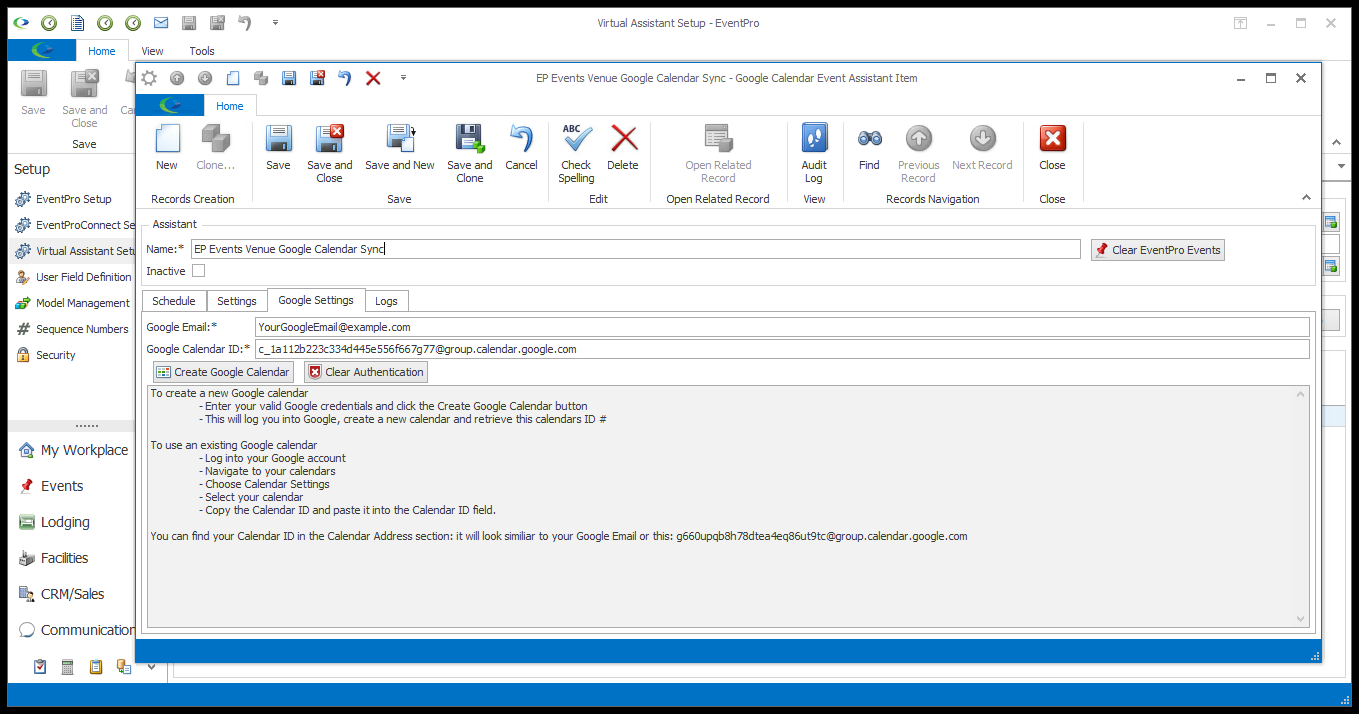Click the calculator icon in the navigation footer
Screen dimensions: 1359x714
coord(68,667)
